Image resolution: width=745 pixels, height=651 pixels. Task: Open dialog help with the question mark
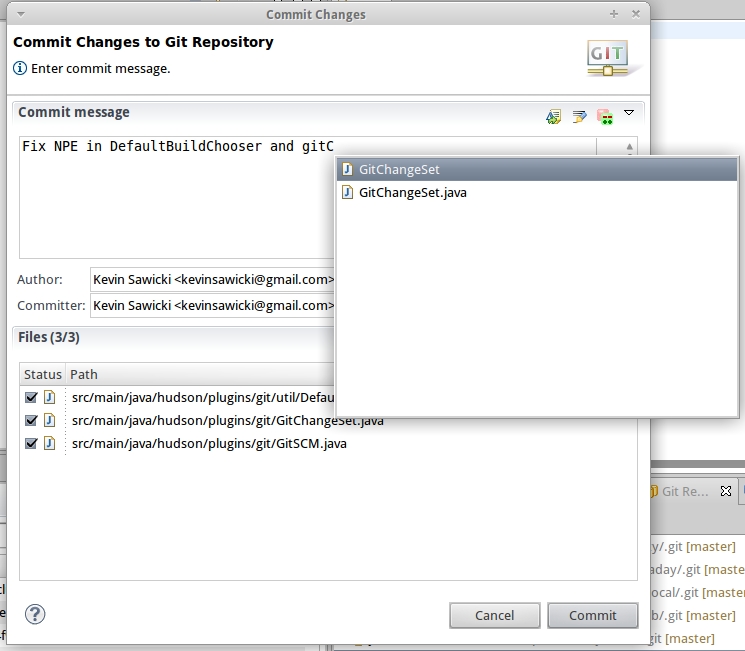(35, 614)
